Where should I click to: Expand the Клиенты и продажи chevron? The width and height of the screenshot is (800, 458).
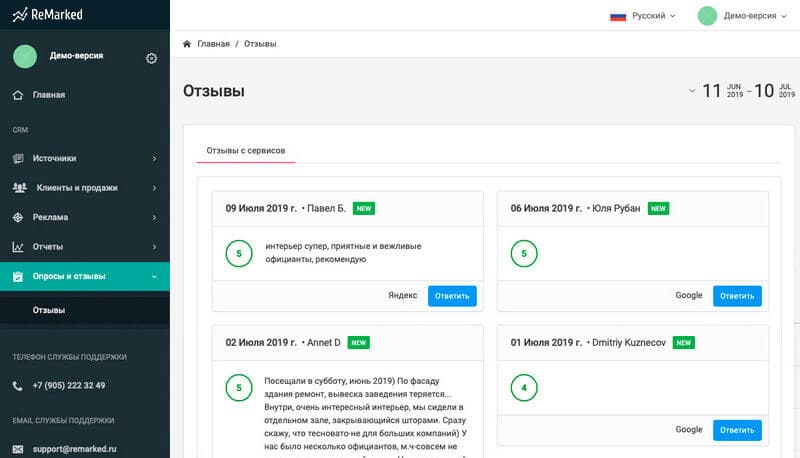click(x=154, y=188)
